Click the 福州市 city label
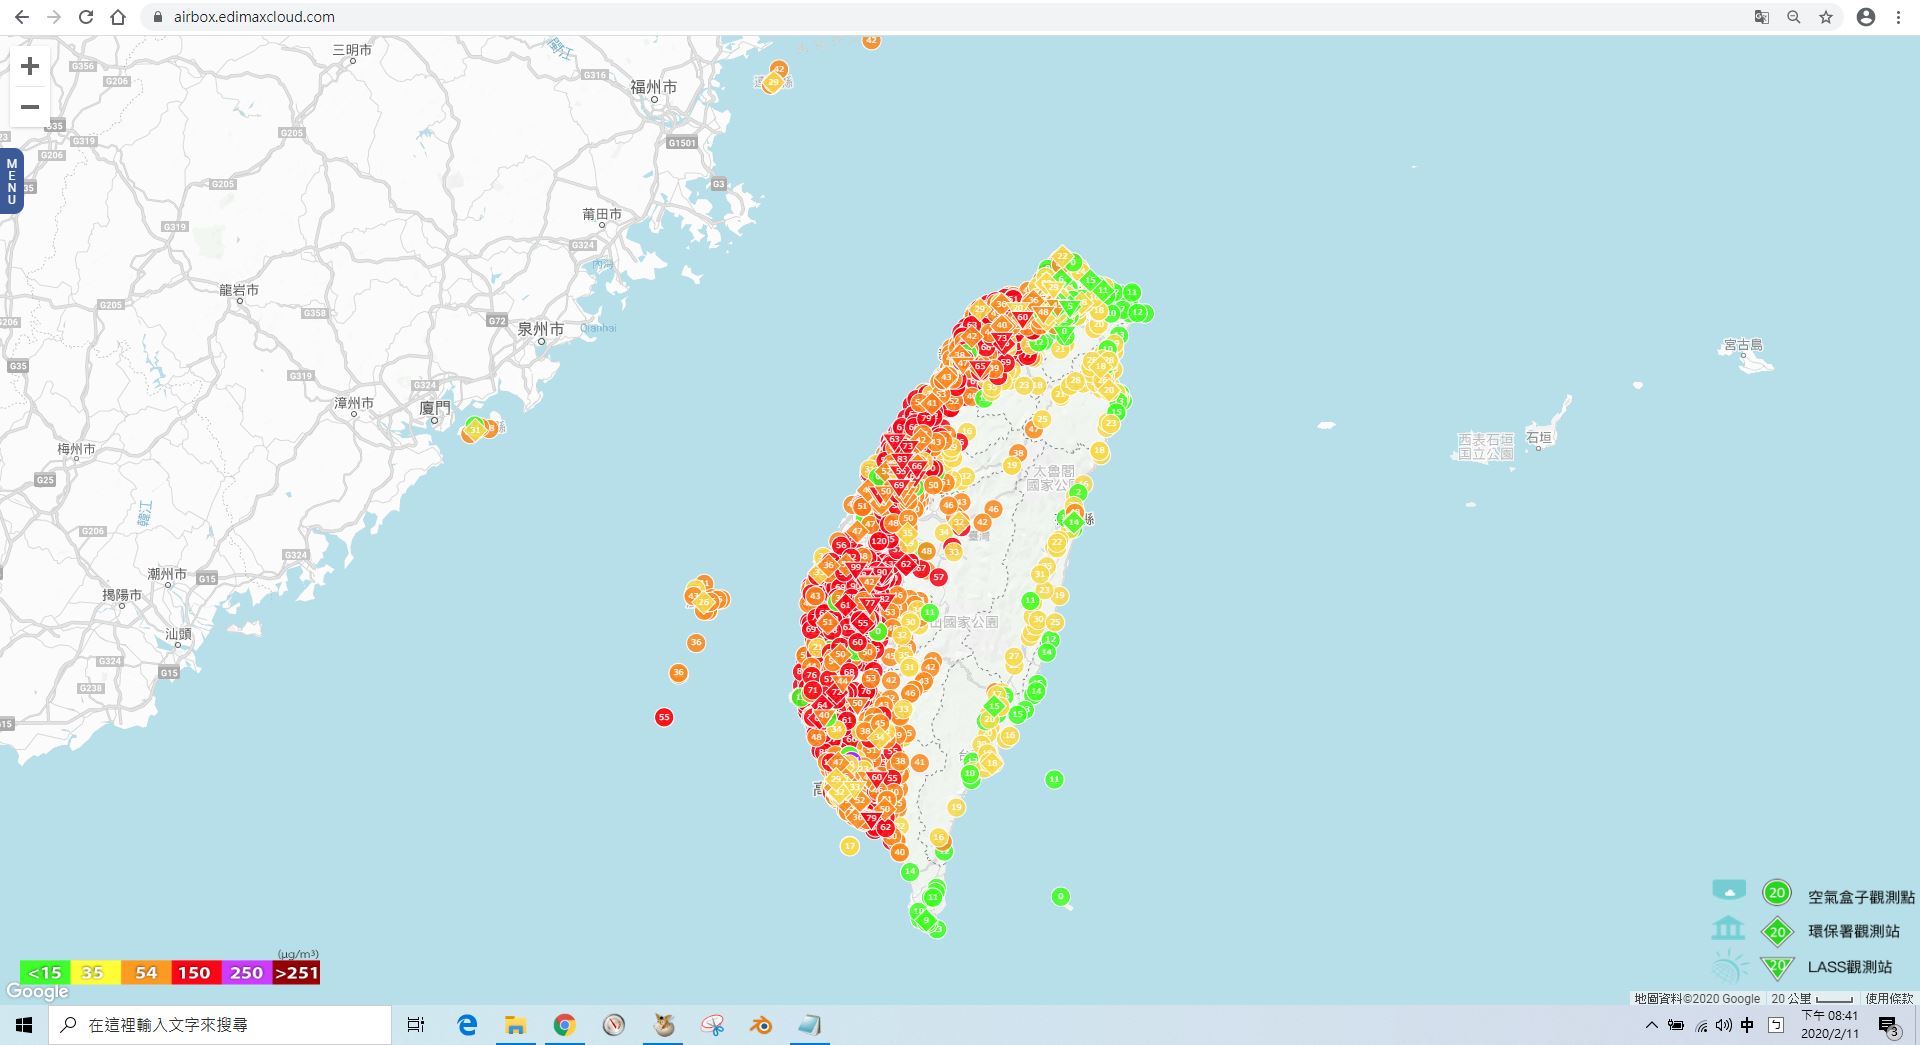The width and height of the screenshot is (1920, 1045). click(x=654, y=87)
